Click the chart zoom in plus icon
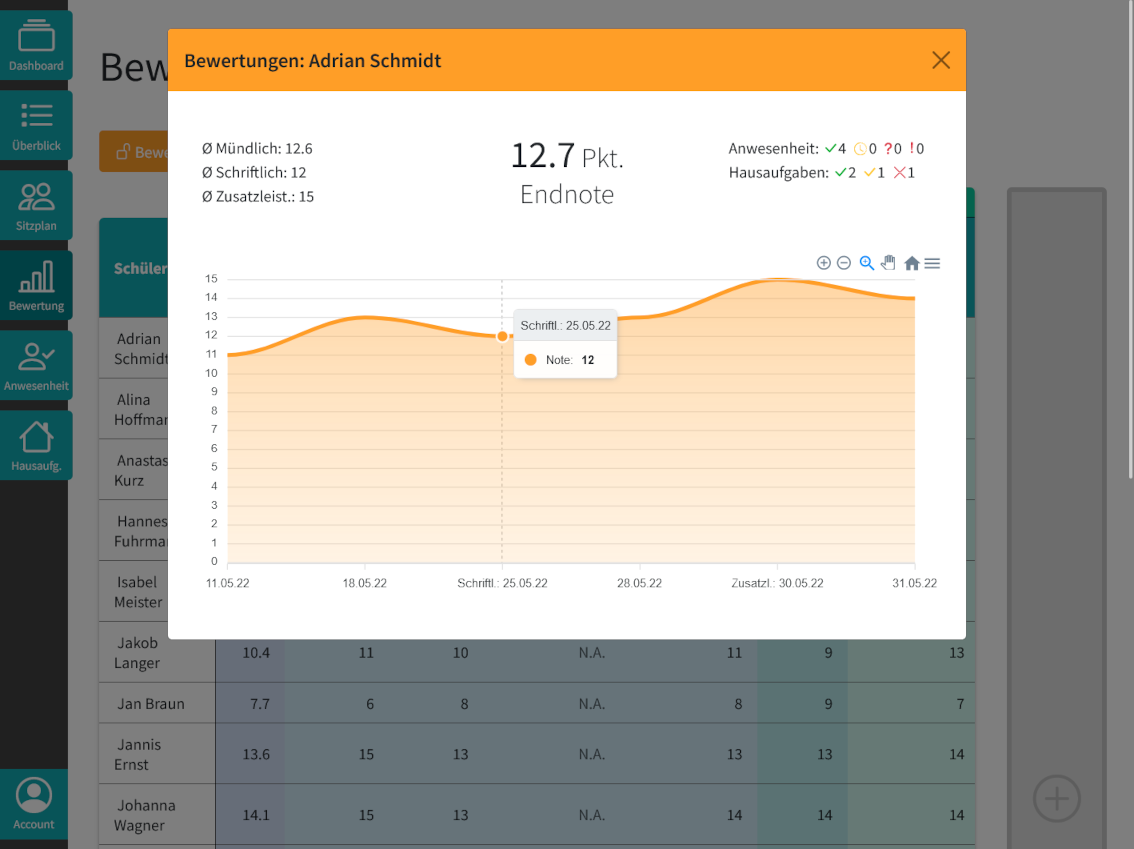Viewport: 1134px width, 849px height. [x=823, y=263]
